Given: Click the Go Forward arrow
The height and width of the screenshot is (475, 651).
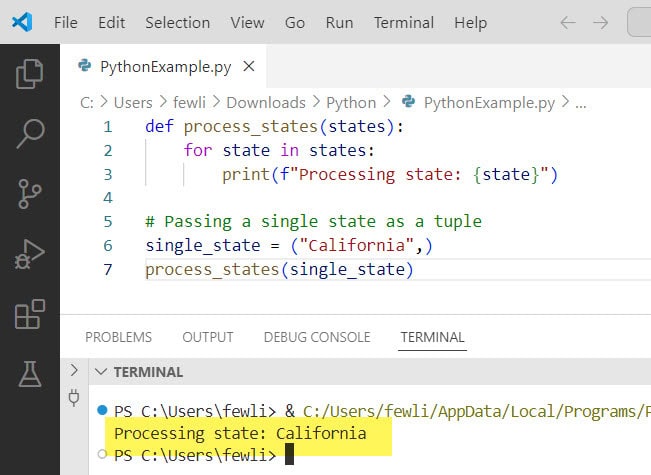Looking at the screenshot, I should pyautogui.click(x=600, y=22).
